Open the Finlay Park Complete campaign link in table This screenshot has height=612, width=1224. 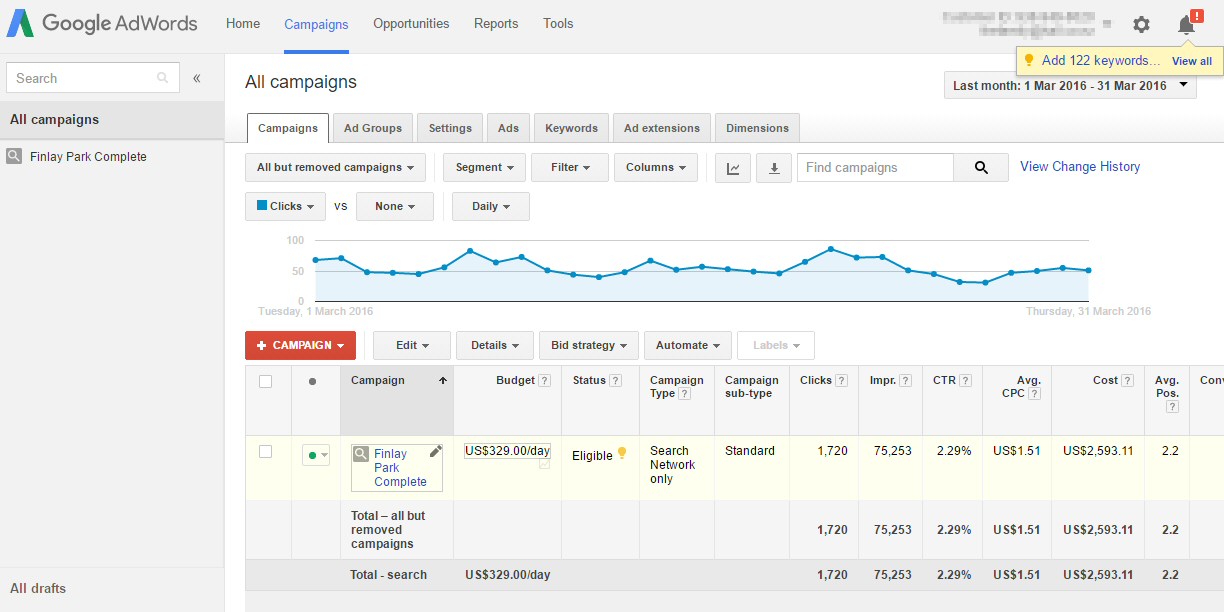click(400, 468)
